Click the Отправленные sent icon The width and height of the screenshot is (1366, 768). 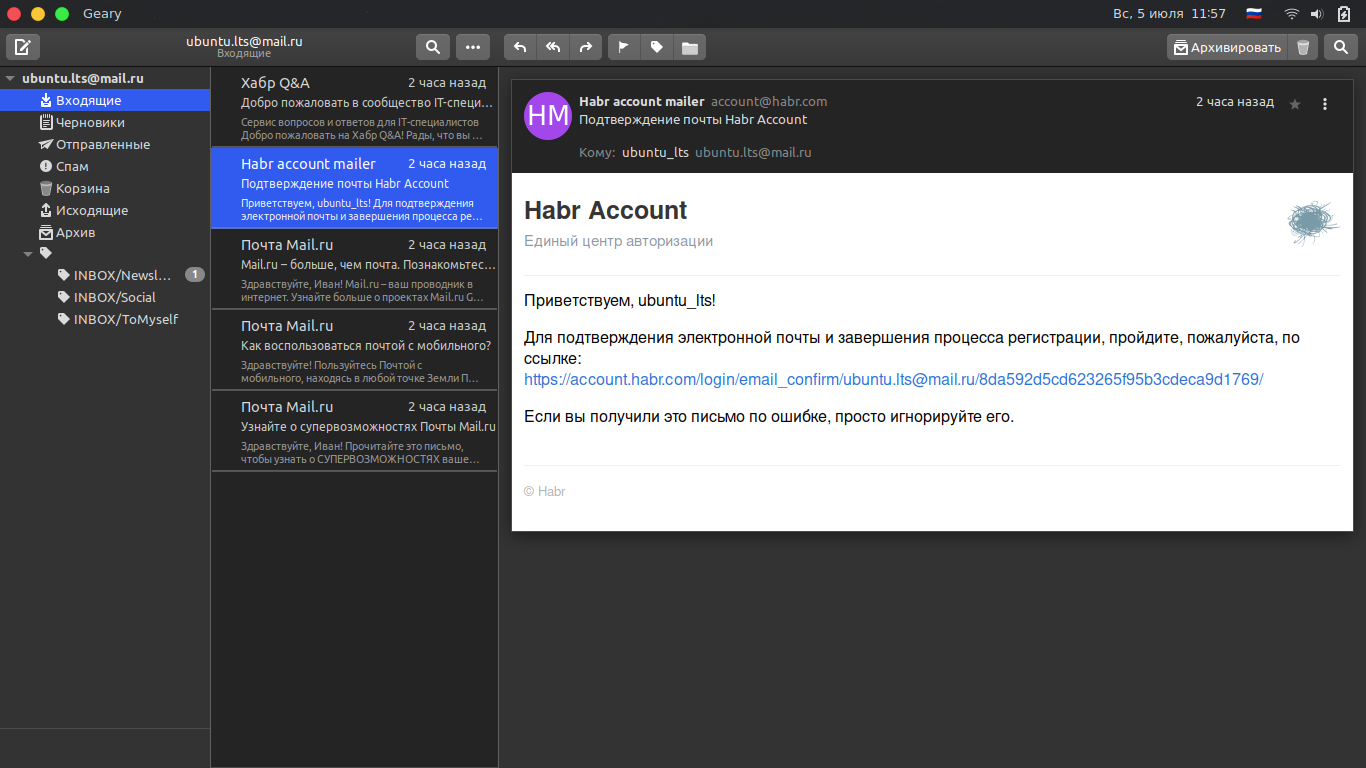[x=46, y=144]
